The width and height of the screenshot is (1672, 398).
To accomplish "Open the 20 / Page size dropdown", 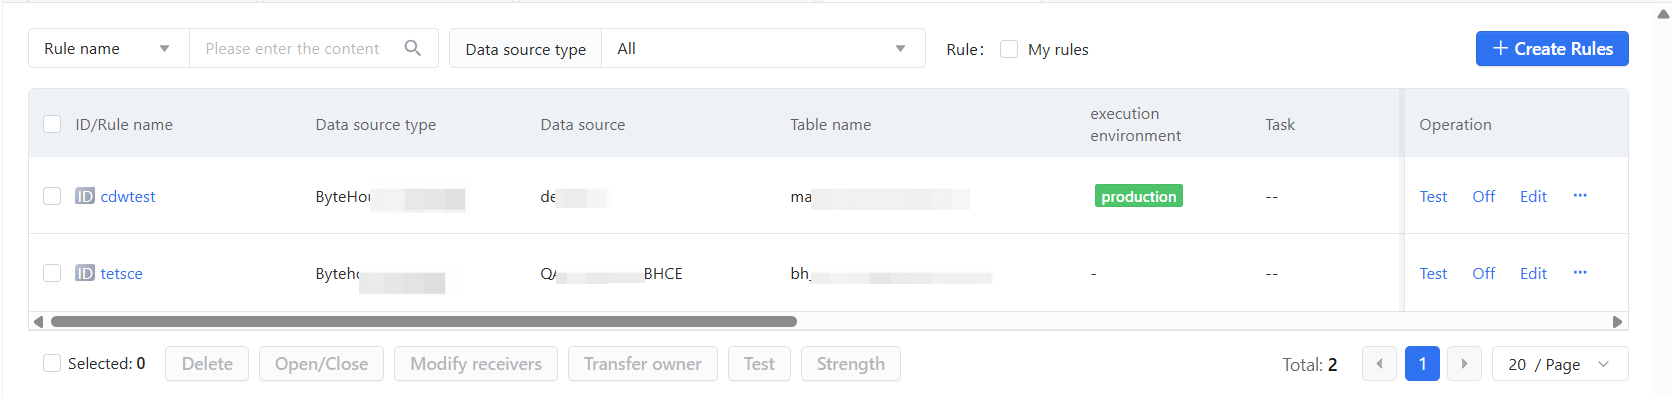I will pos(1560,364).
